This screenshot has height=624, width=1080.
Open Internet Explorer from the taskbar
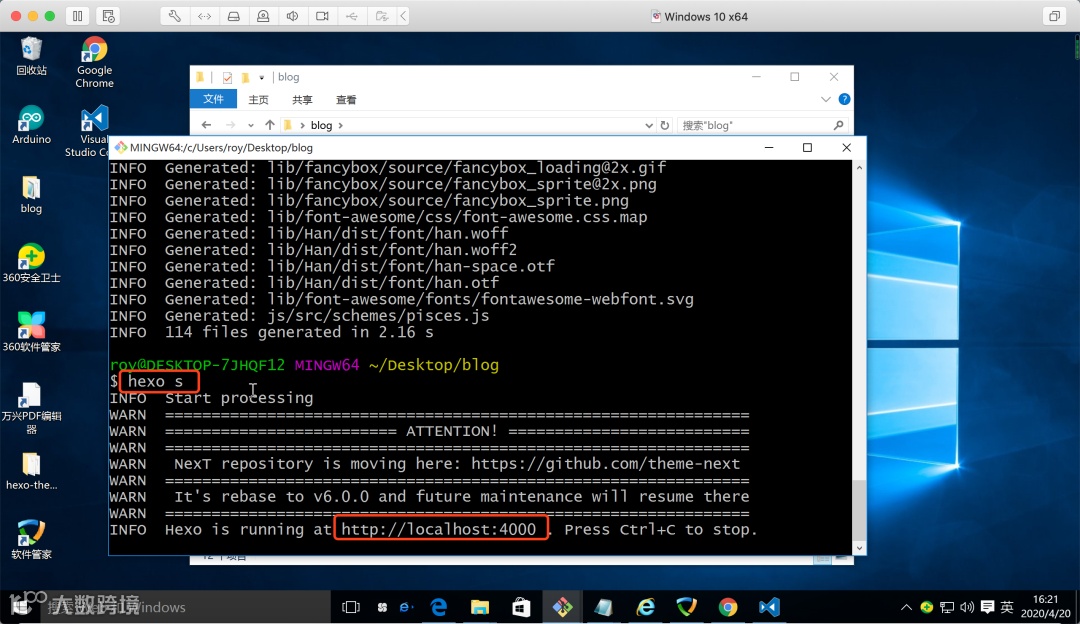pyautogui.click(x=645, y=607)
